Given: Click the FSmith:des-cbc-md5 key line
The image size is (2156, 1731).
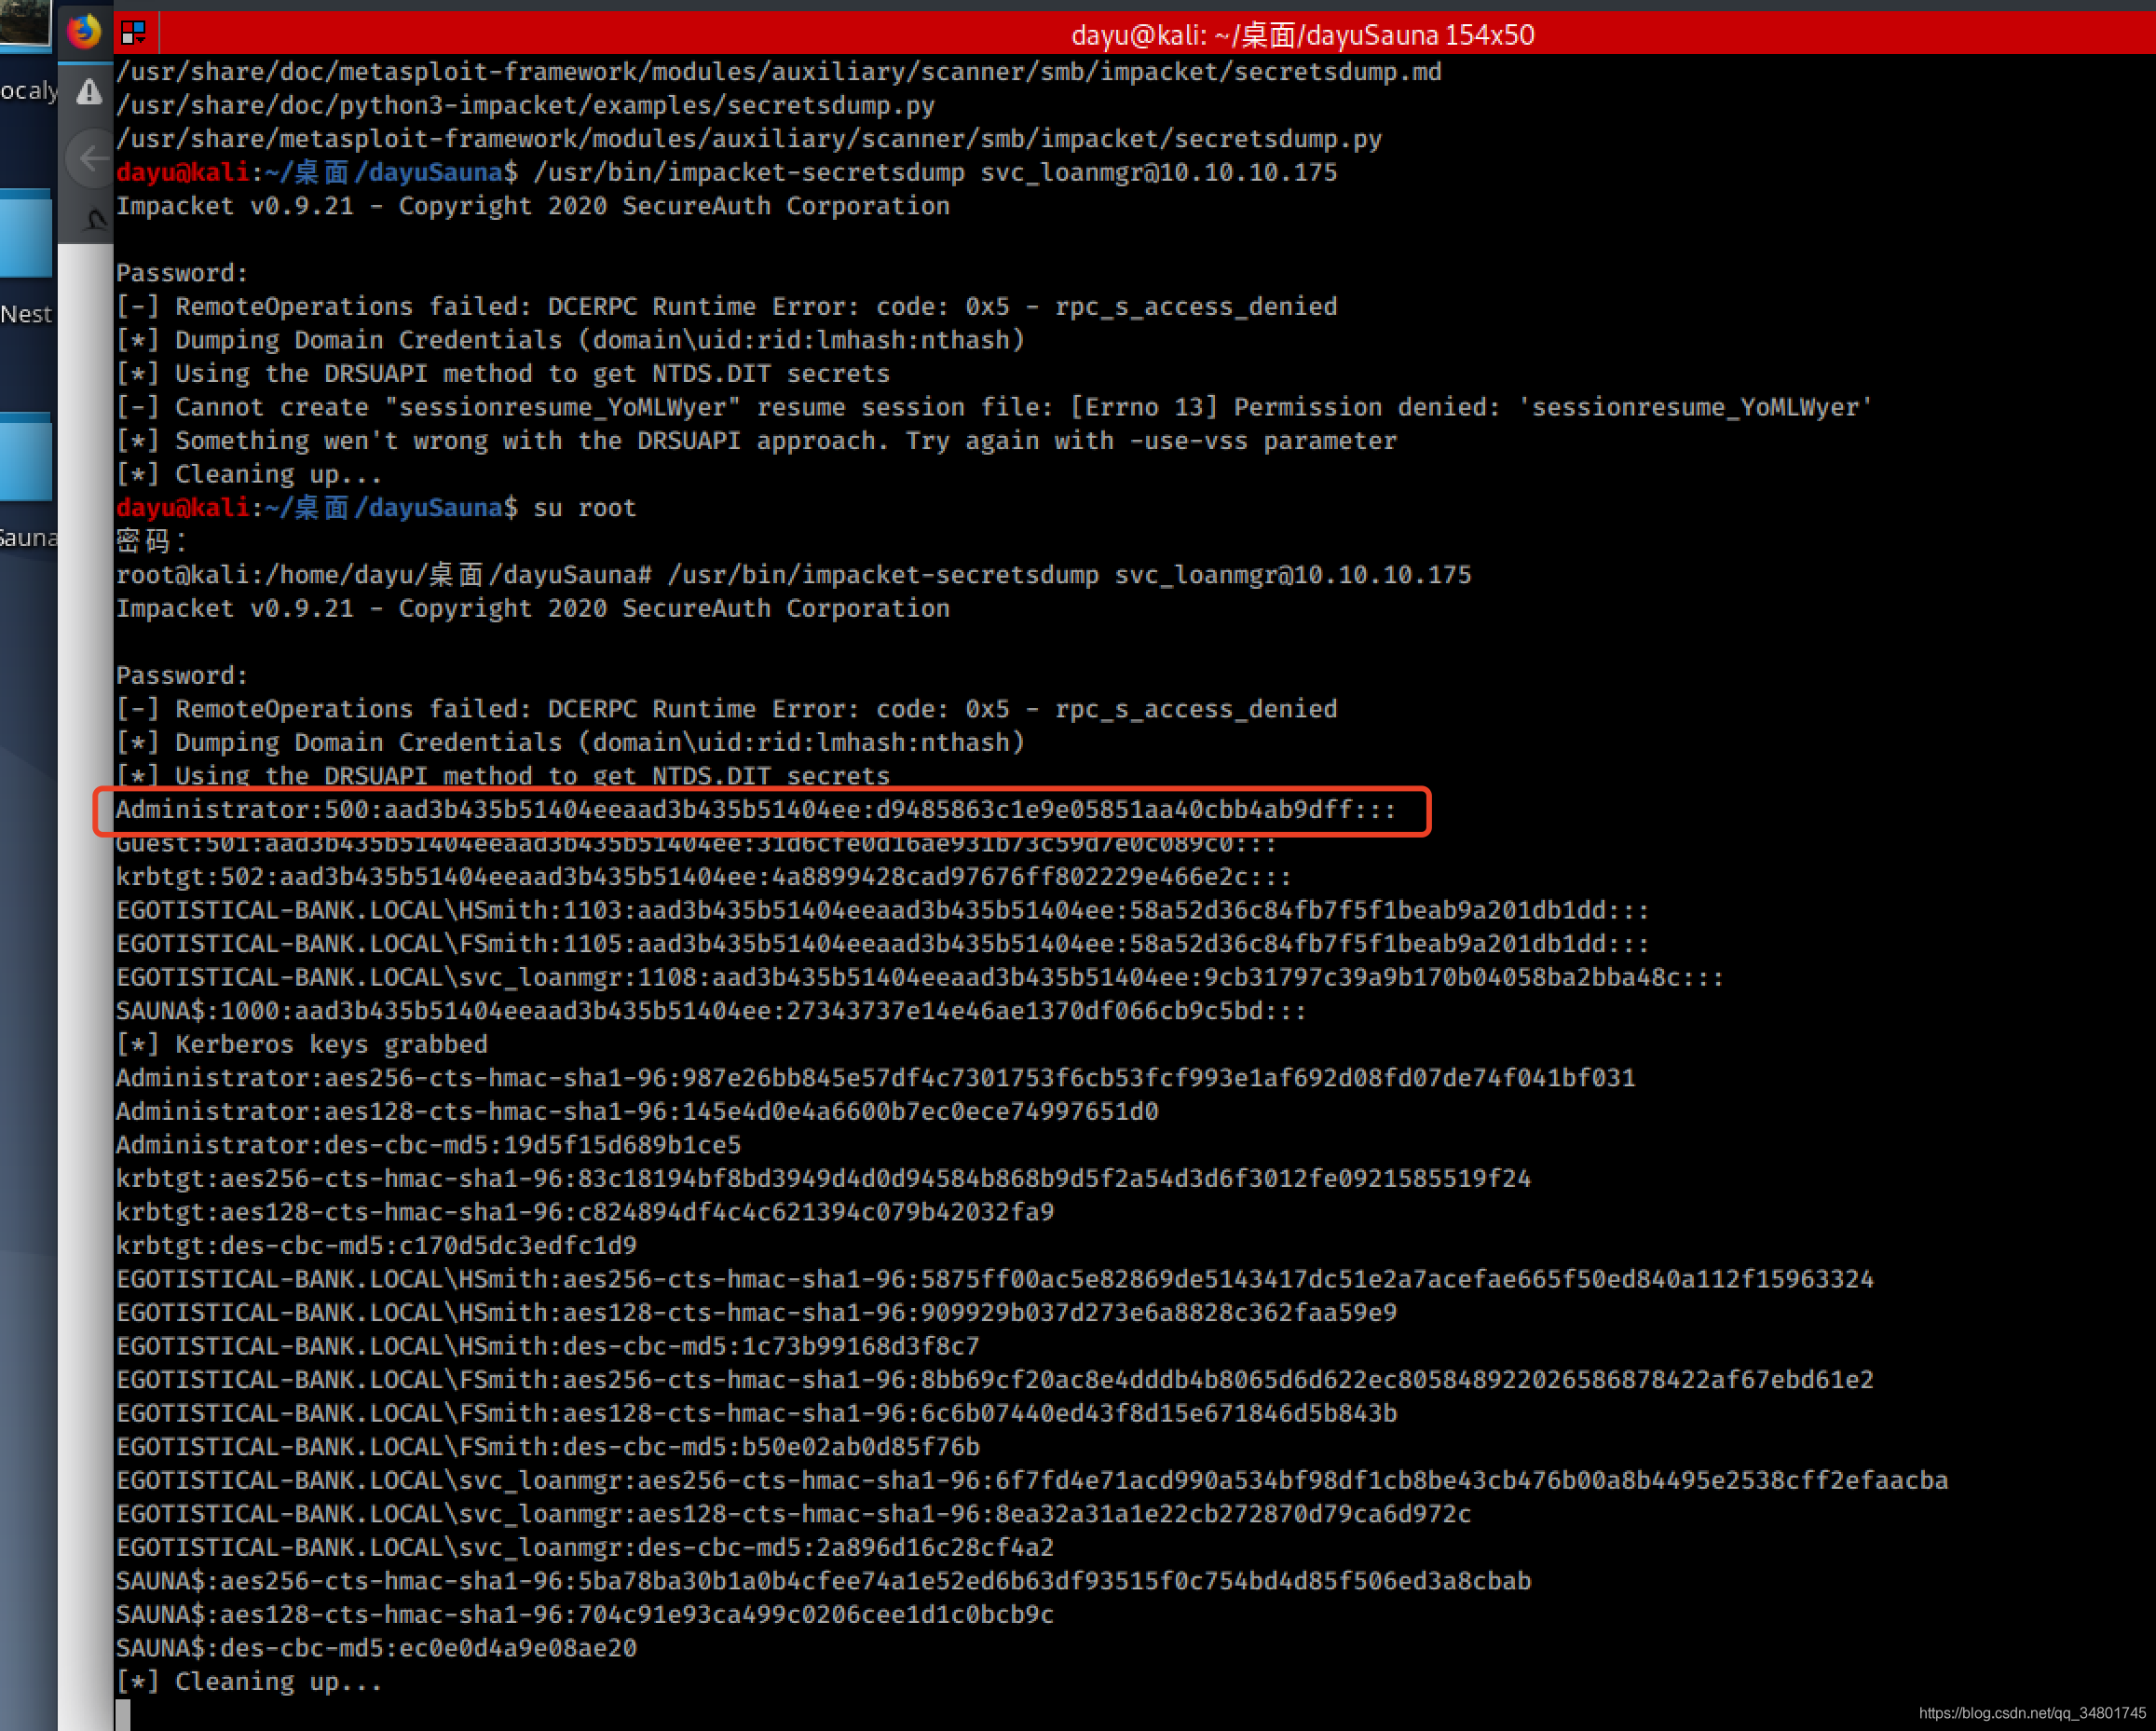Looking at the screenshot, I should (x=548, y=1447).
